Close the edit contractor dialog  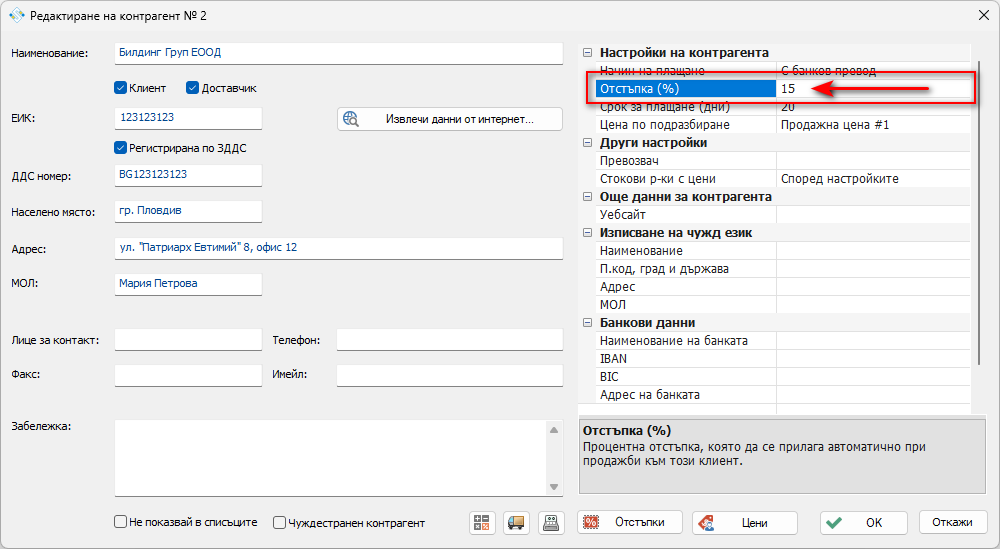point(983,15)
